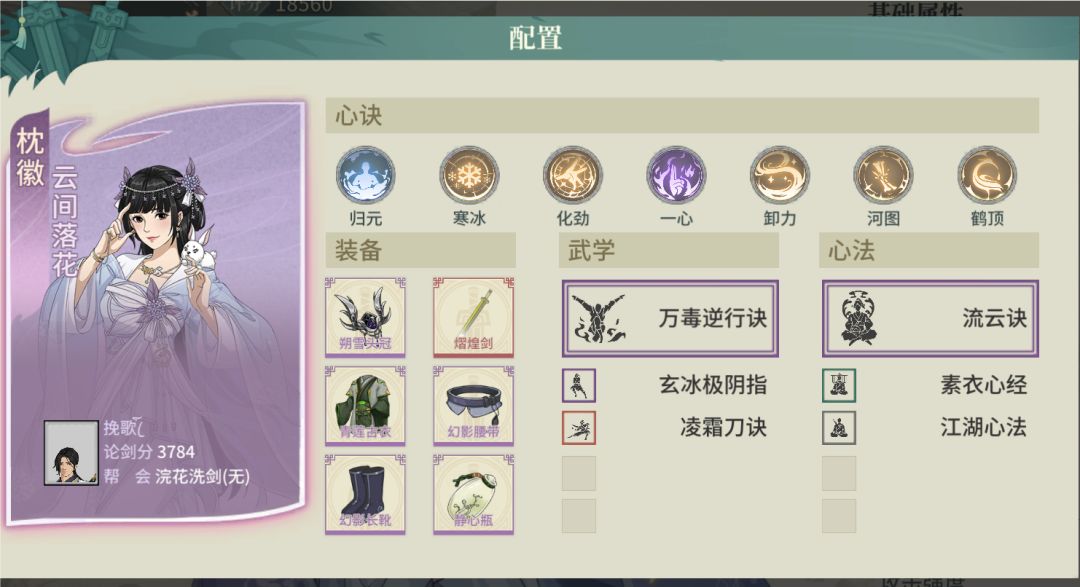Open the 静心瓶 bottle accessory slot
The image size is (1080, 587).
473,494
